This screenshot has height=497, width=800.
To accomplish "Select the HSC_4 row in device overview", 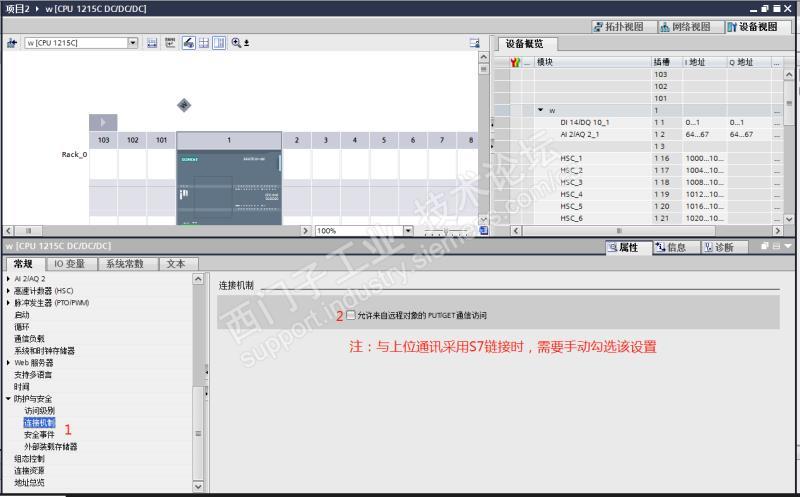I will [x=638, y=194].
